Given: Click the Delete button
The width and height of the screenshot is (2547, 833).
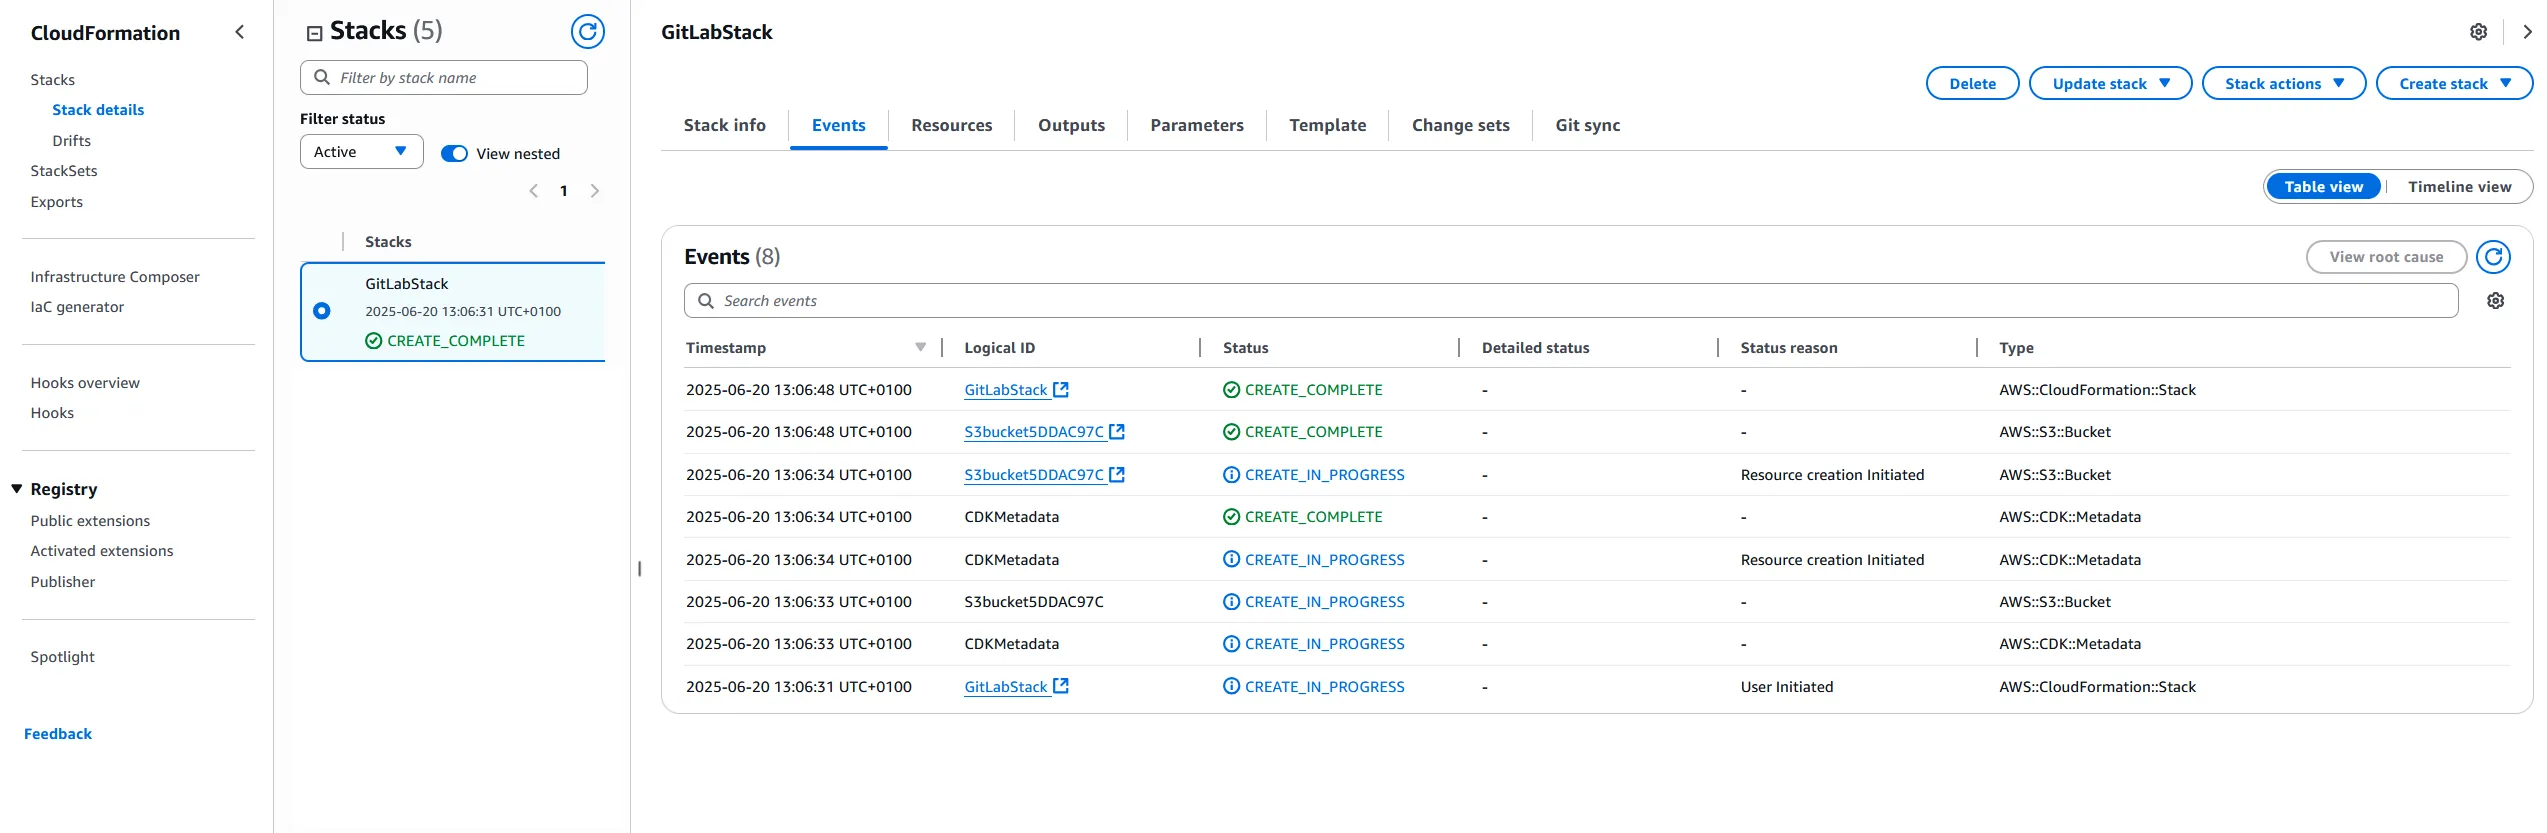Looking at the screenshot, I should 1972,84.
